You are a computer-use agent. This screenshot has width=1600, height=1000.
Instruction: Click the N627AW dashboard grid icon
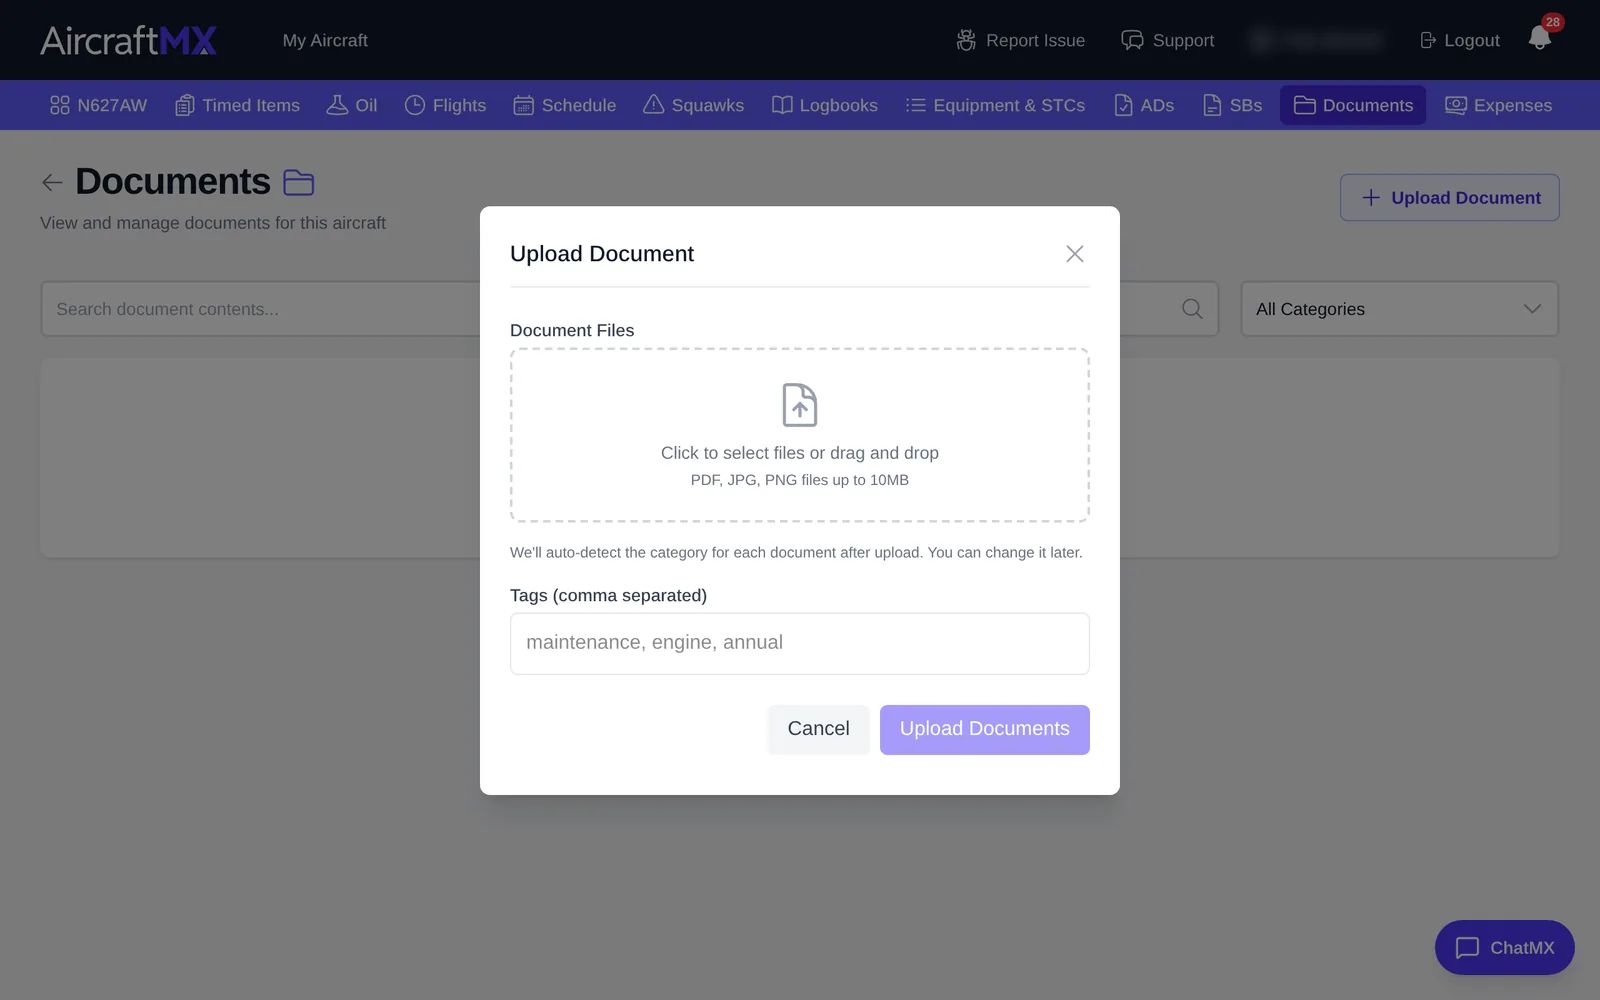60,105
